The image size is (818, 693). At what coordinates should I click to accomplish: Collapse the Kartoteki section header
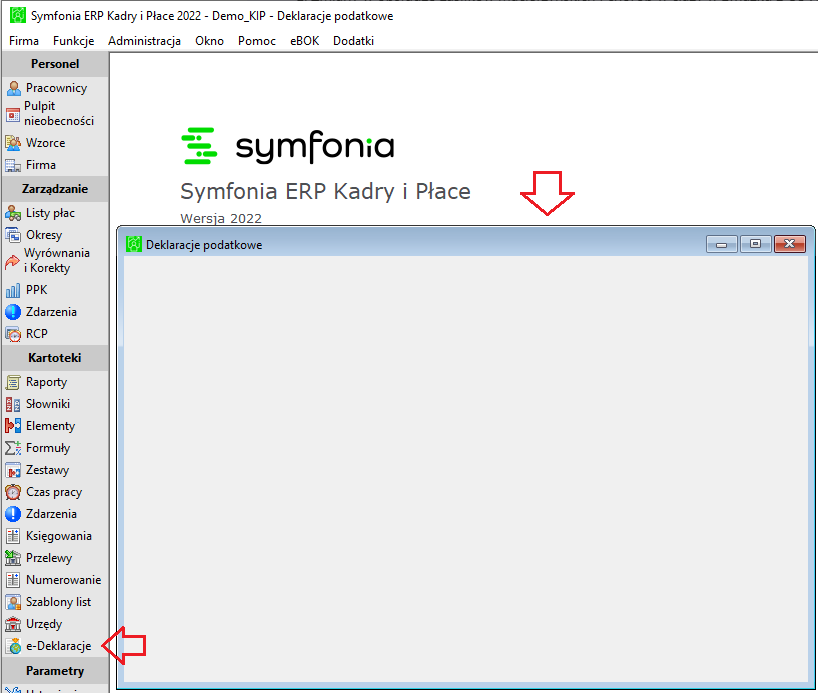(55, 358)
